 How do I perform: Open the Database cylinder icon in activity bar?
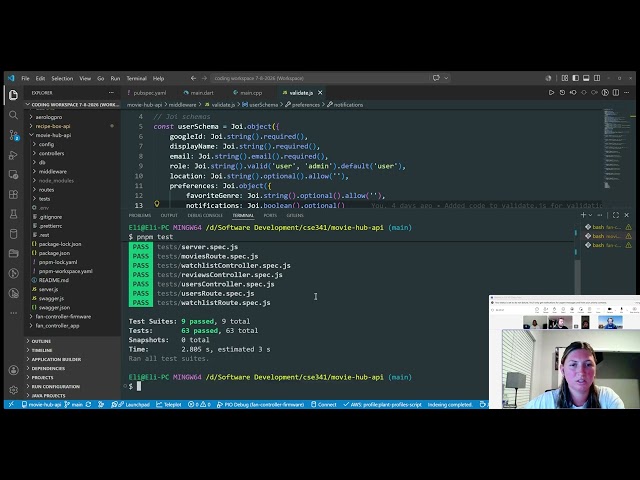click(x=13, y=233)
